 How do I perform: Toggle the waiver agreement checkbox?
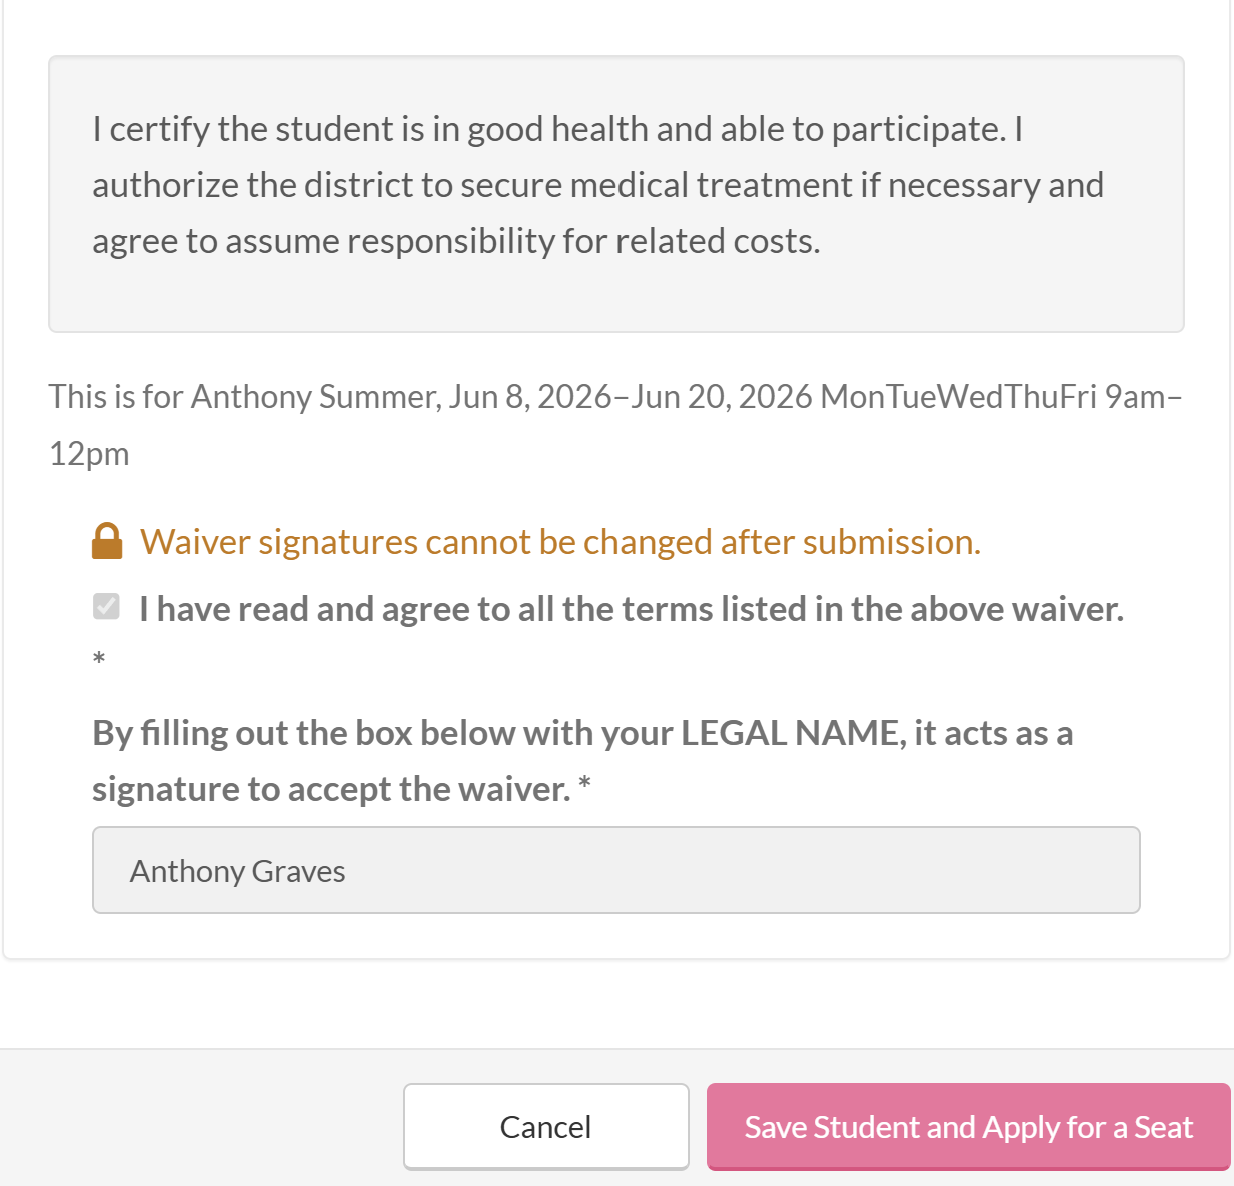pos(106,606)
